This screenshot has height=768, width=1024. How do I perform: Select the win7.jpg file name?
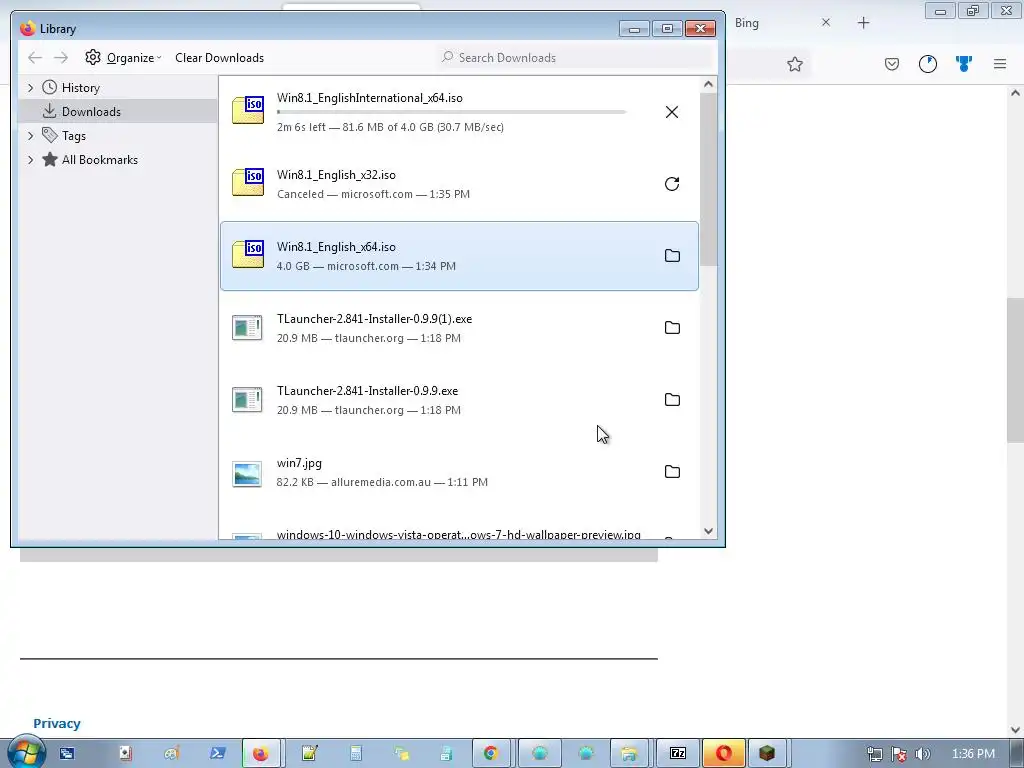[299, 463]
